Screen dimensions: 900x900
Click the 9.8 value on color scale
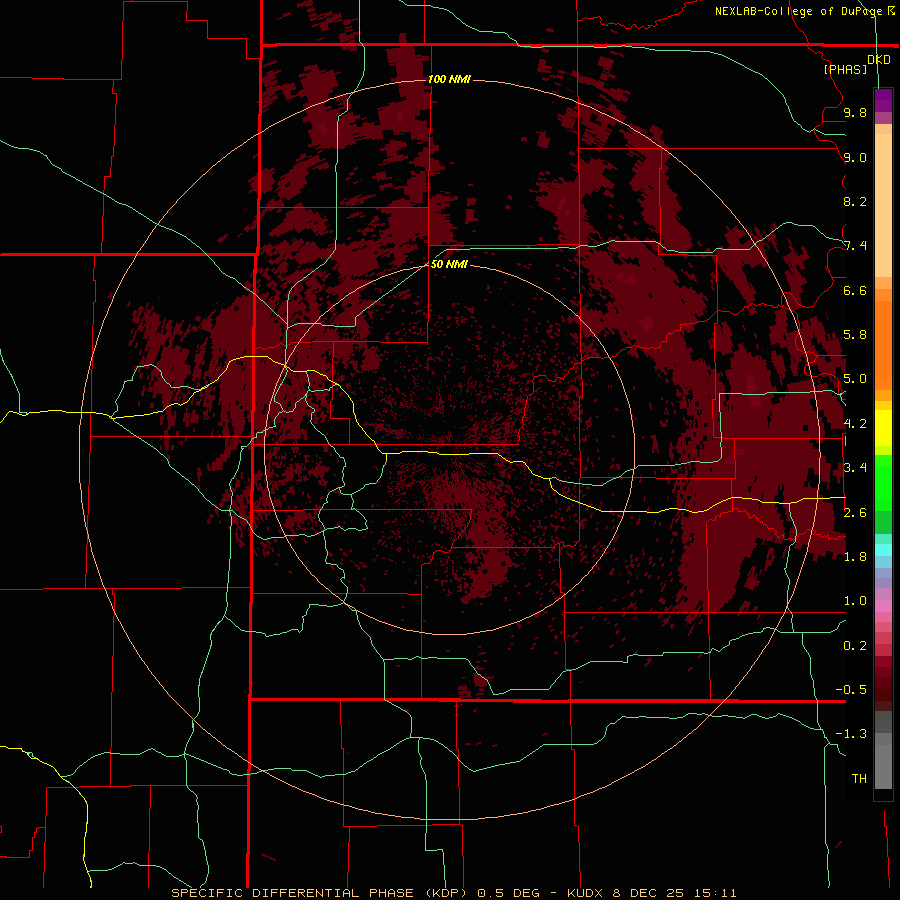[855, 112]
